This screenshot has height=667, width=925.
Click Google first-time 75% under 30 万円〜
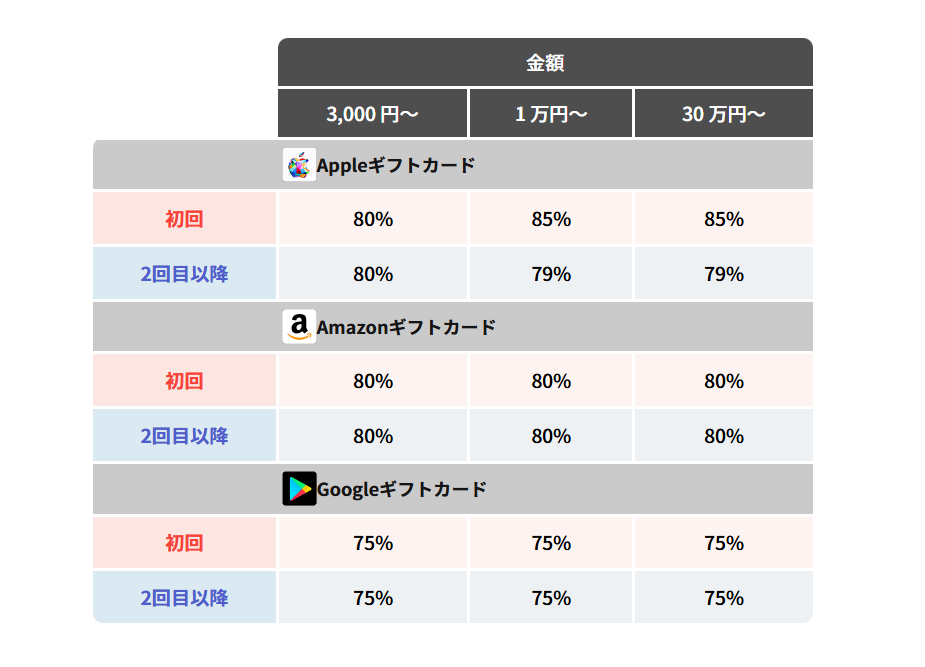tap(724, 543)
